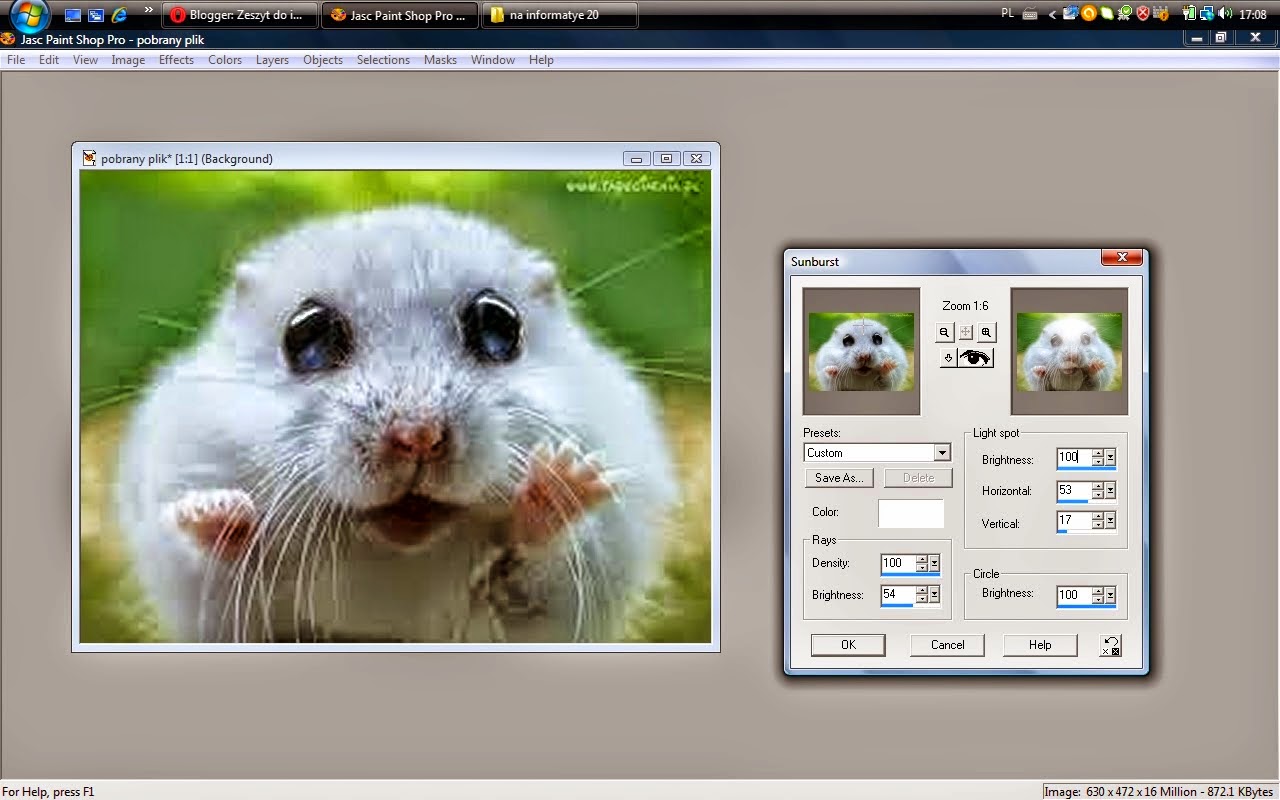The width and height of the screenshot is (1280, 800).
Task: Click the Internet Explorer quick launch icon
Action: point(119,15)
